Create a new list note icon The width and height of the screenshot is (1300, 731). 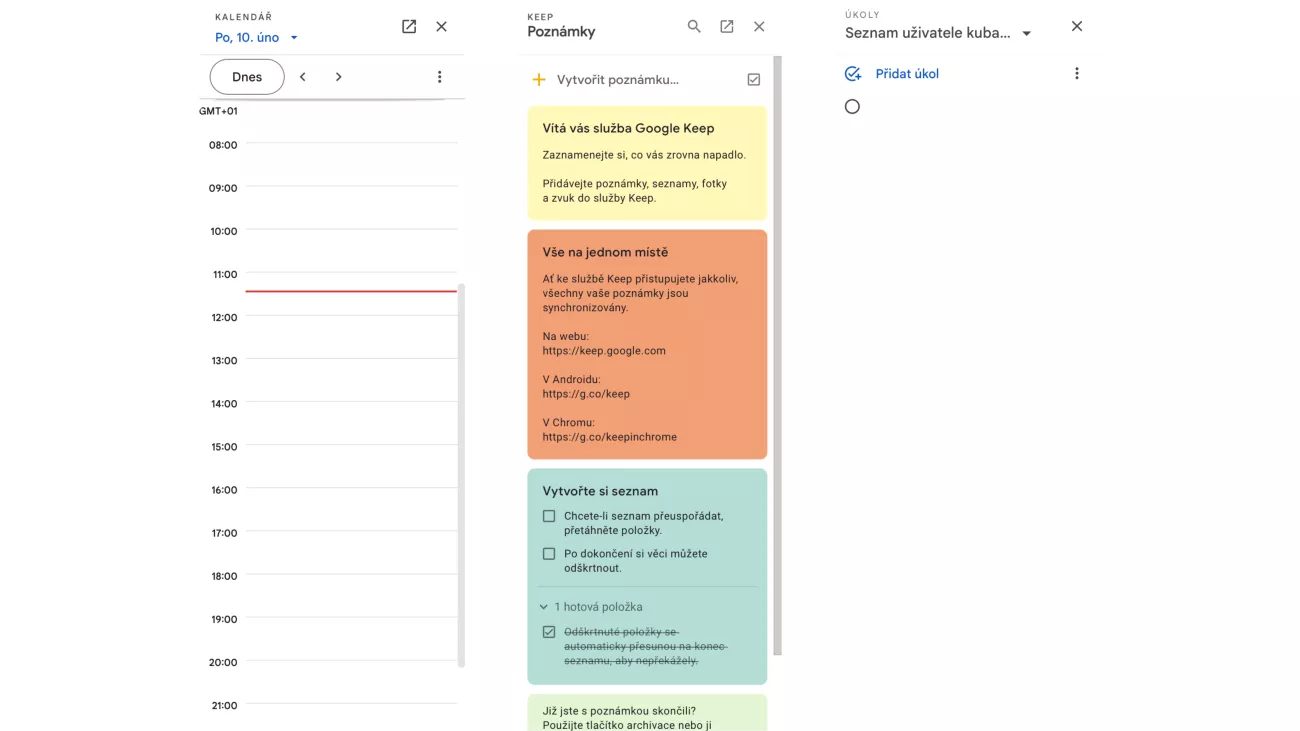point(754,80)
